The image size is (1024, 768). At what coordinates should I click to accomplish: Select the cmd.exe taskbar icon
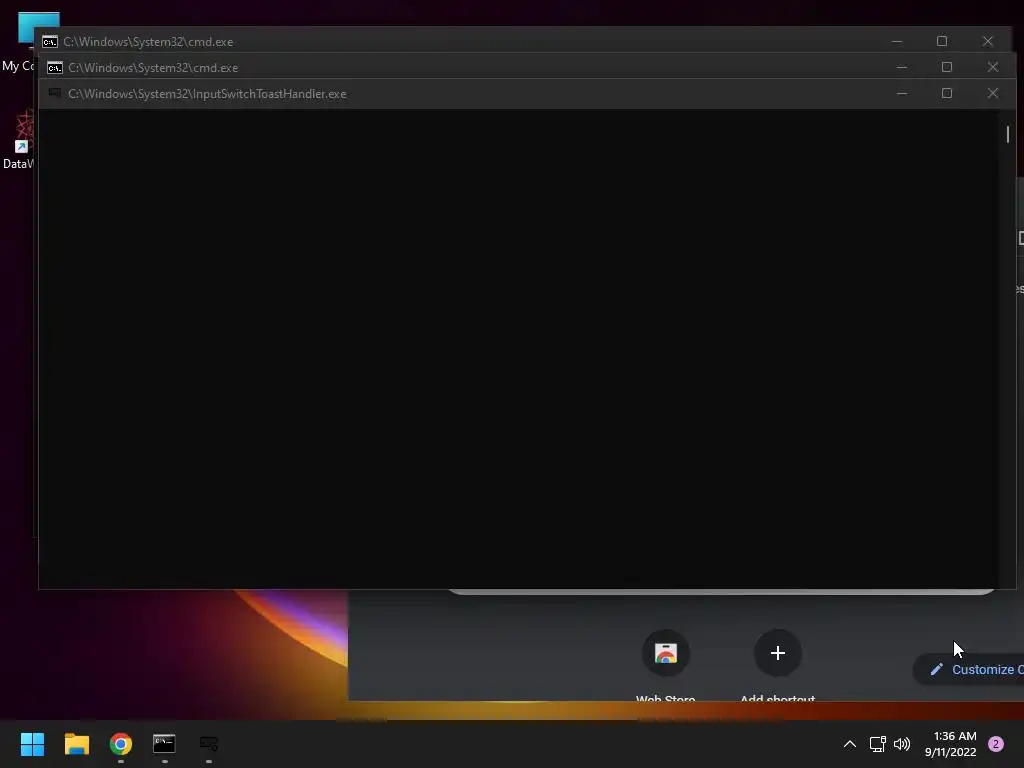pos(164,743)
